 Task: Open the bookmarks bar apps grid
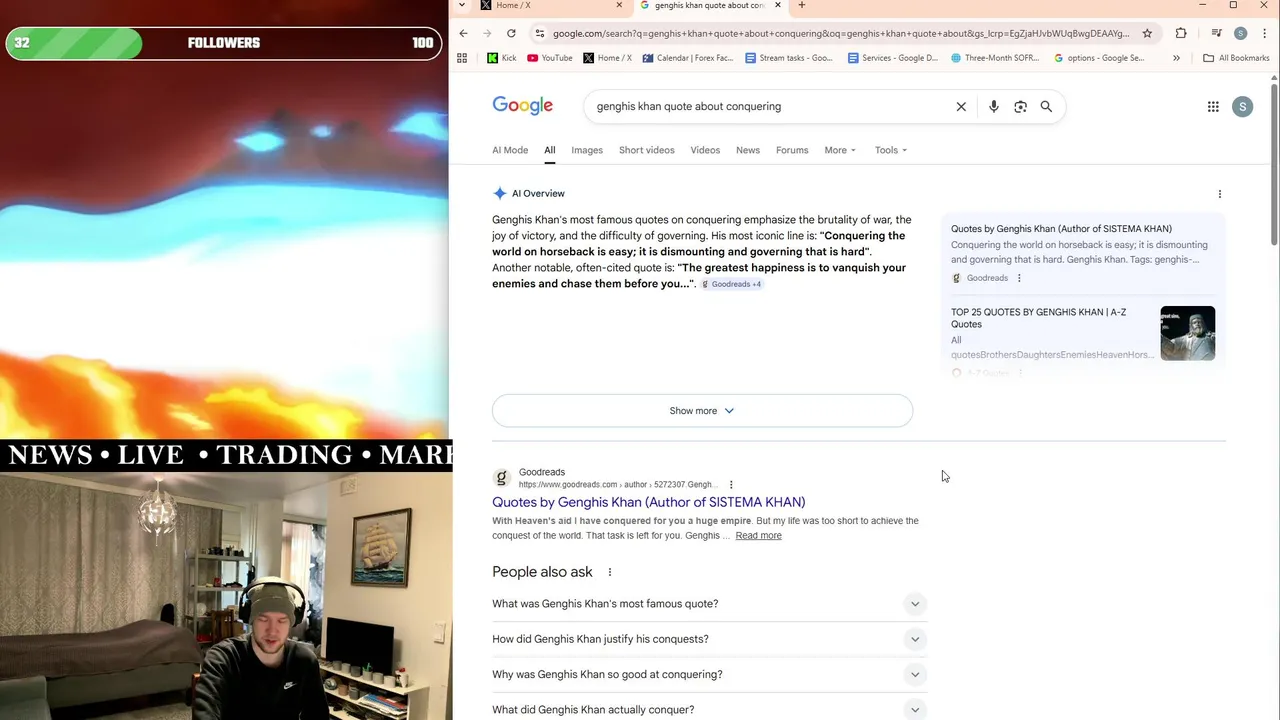[x=462, y=58]
